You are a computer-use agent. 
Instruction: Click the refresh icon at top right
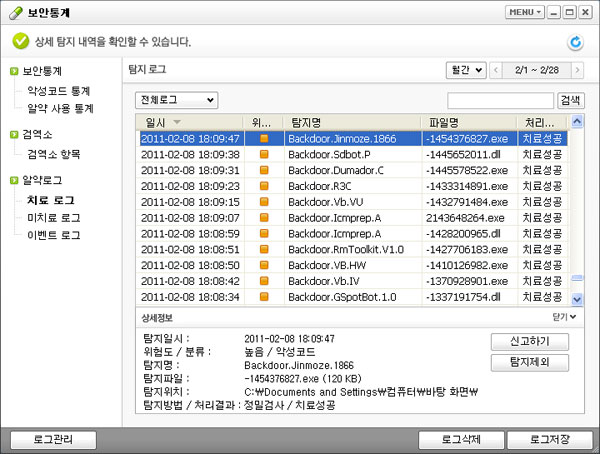tap(575, 42)
